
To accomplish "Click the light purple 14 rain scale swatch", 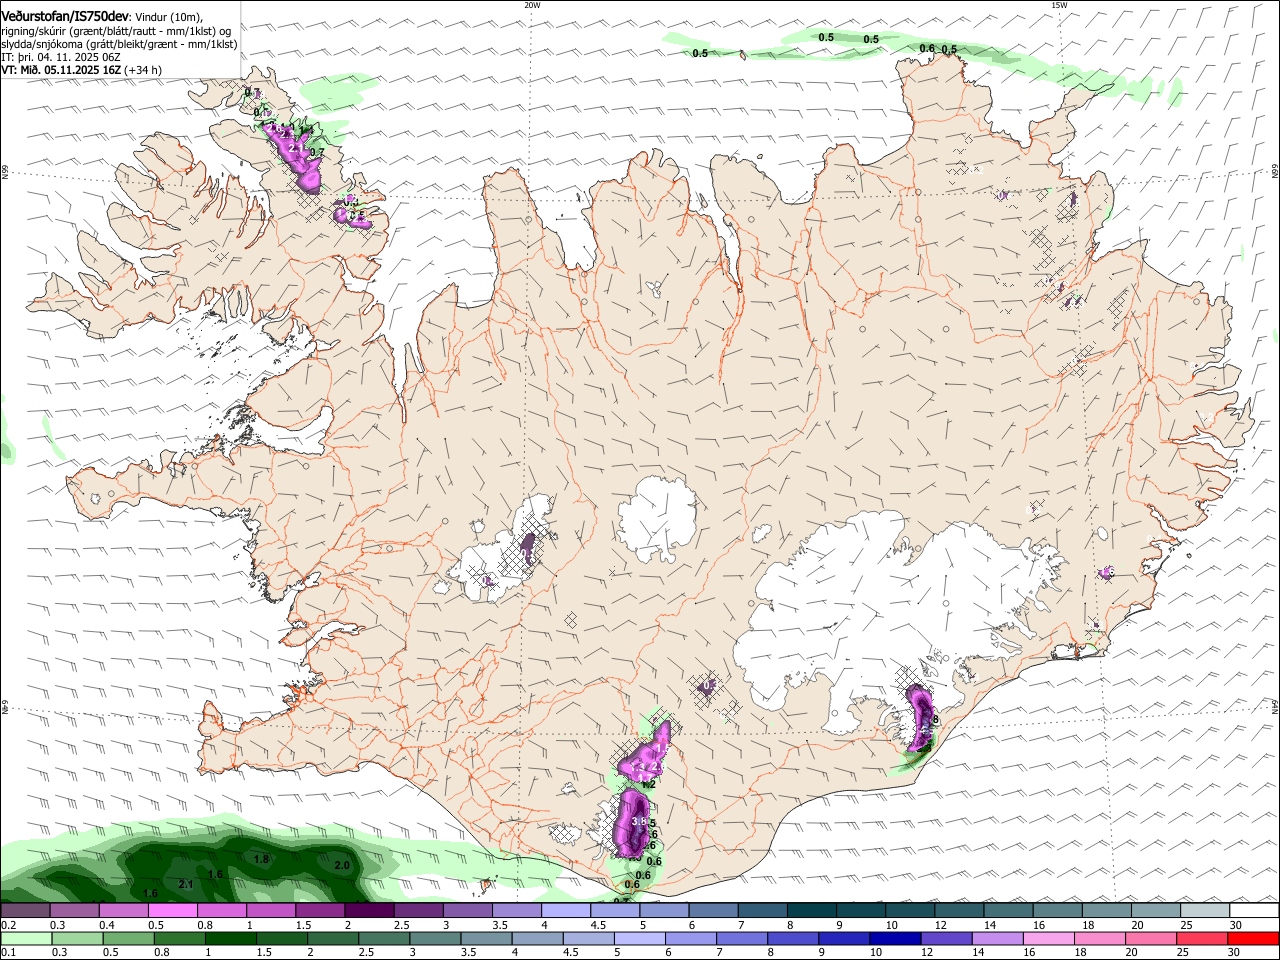I will [998, 938].
